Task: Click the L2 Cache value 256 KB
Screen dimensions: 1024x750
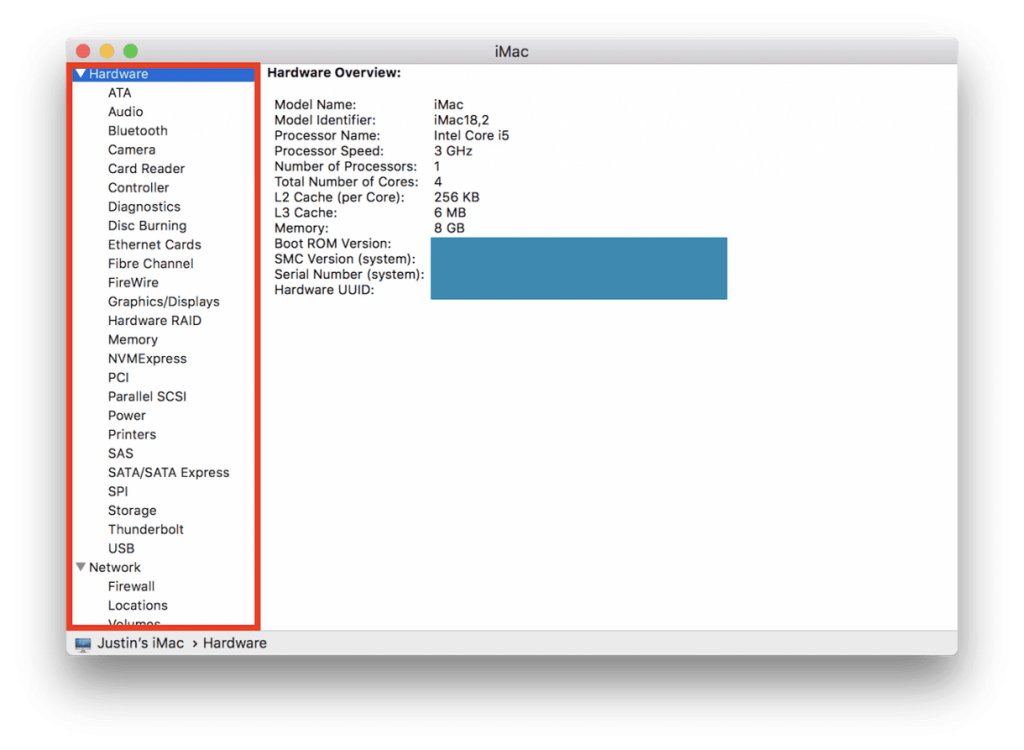Action: coord(456,197)
